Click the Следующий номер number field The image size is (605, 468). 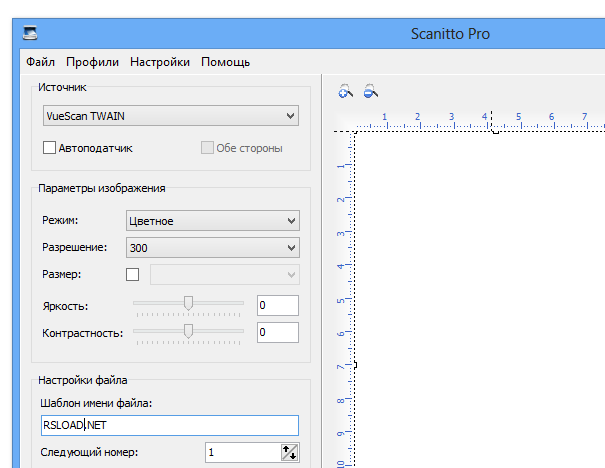pyautogui.click(x=243, y=452)
